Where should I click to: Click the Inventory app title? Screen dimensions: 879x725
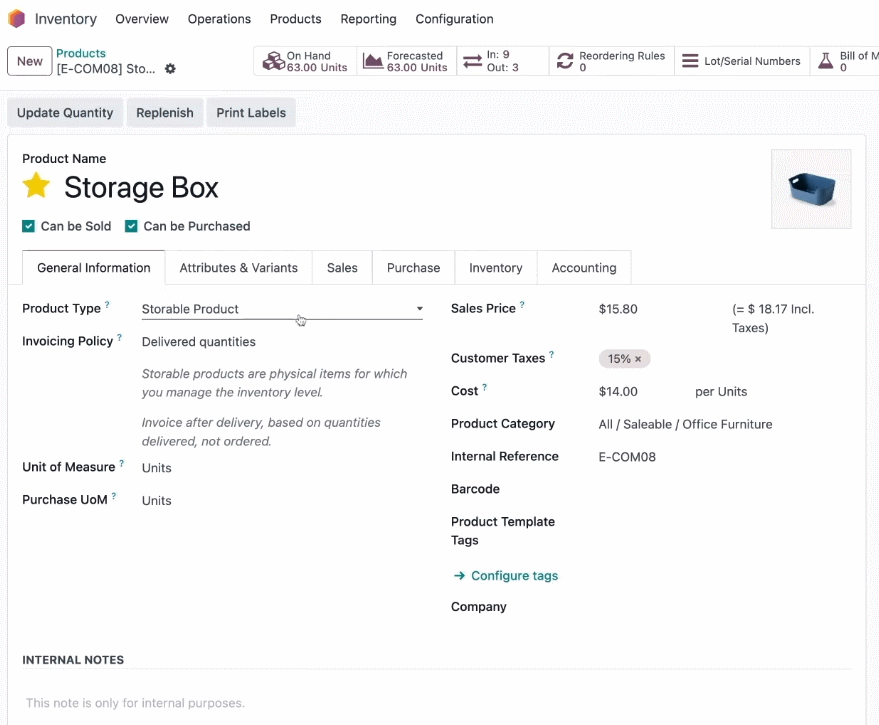click(x=66, y=19)
